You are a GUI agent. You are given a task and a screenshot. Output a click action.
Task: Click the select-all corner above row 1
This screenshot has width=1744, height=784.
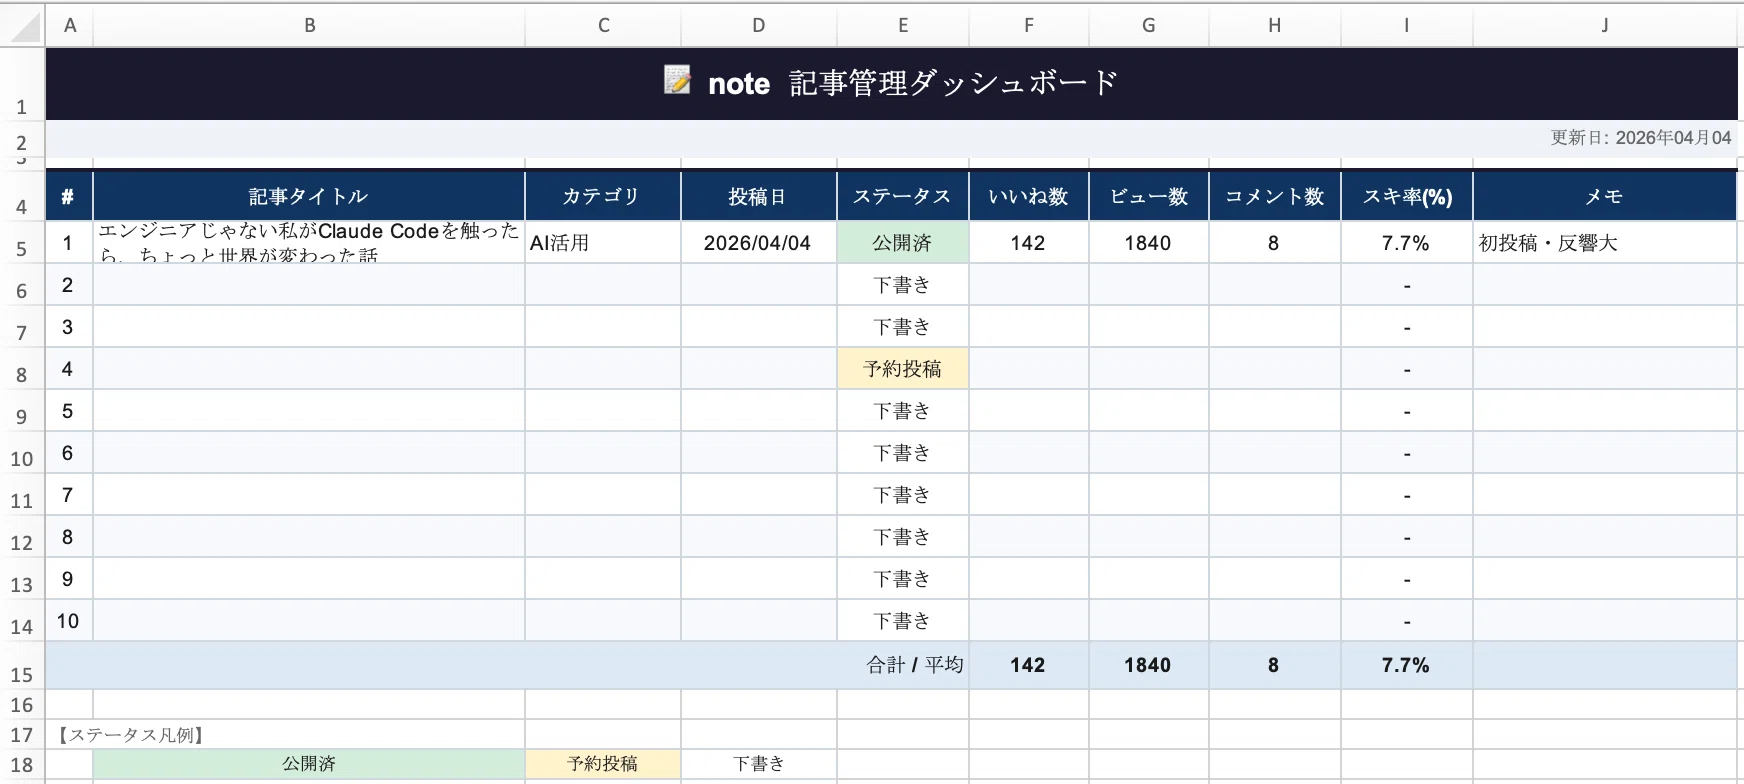(x=22, y=25)
